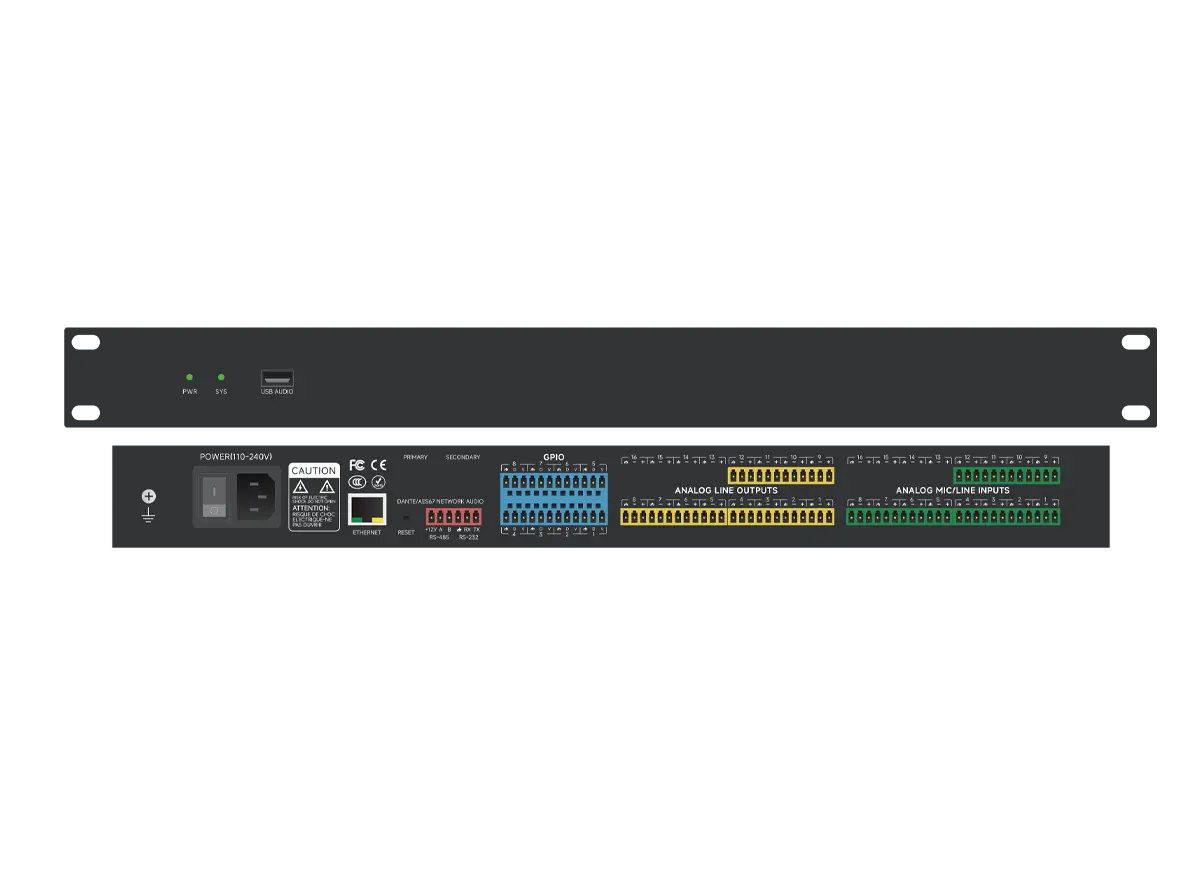Flip the power rocker switch
The height and width of the screenshot is (875, 1200).
(x=212, y=496)
